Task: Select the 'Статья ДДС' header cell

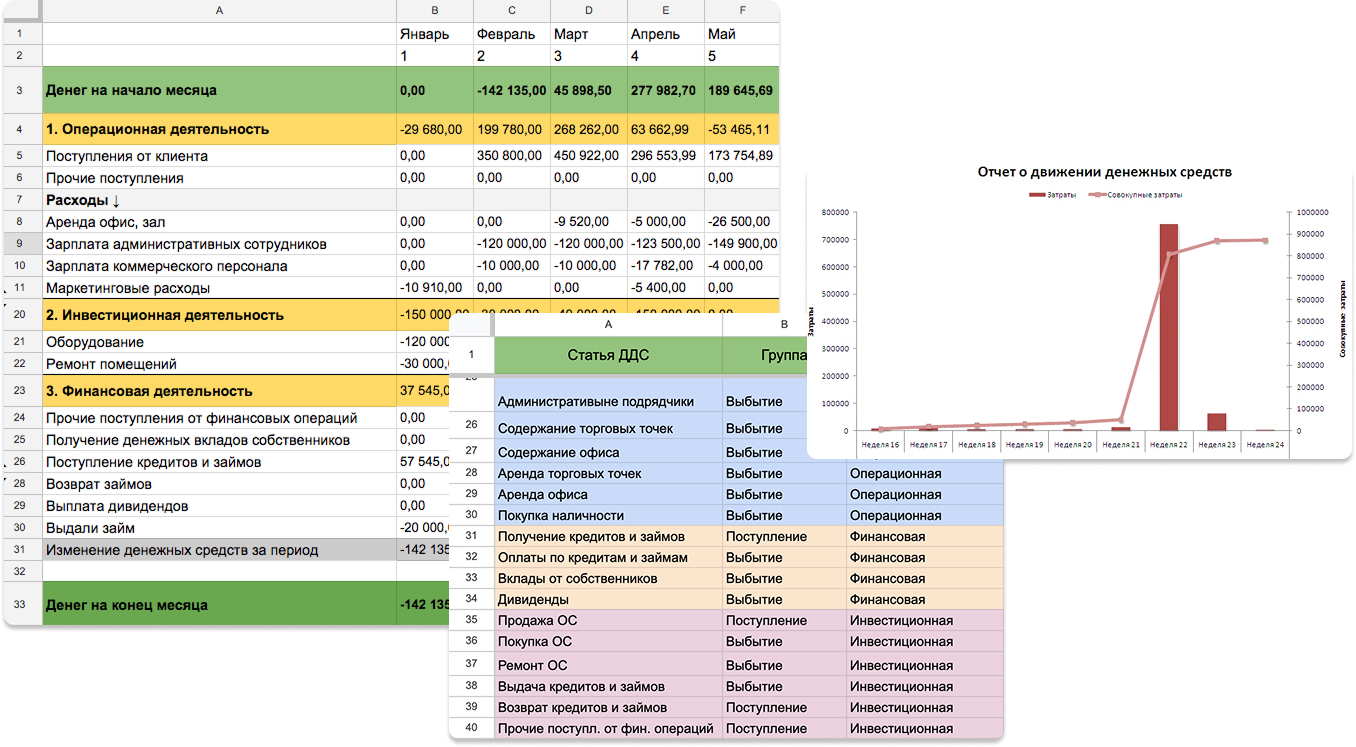Action: (608, 354)
